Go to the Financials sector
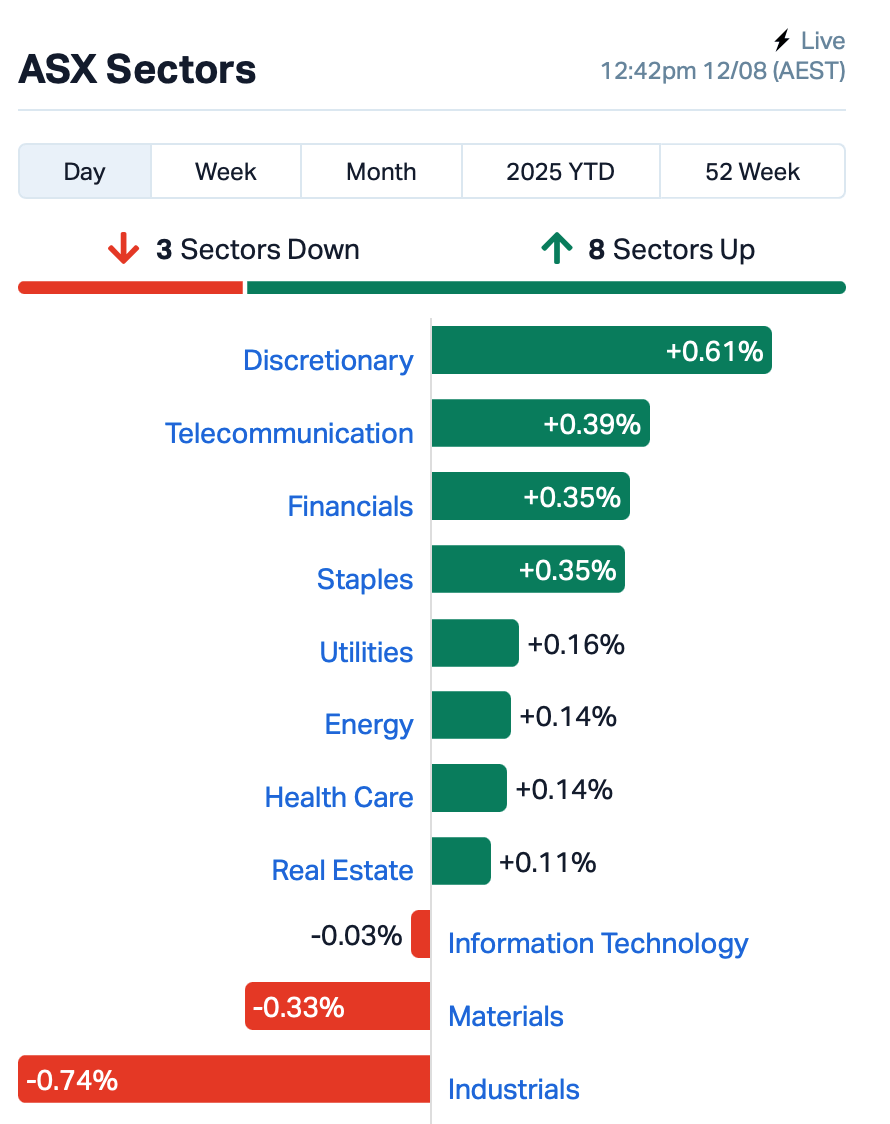 click(350, 506)
